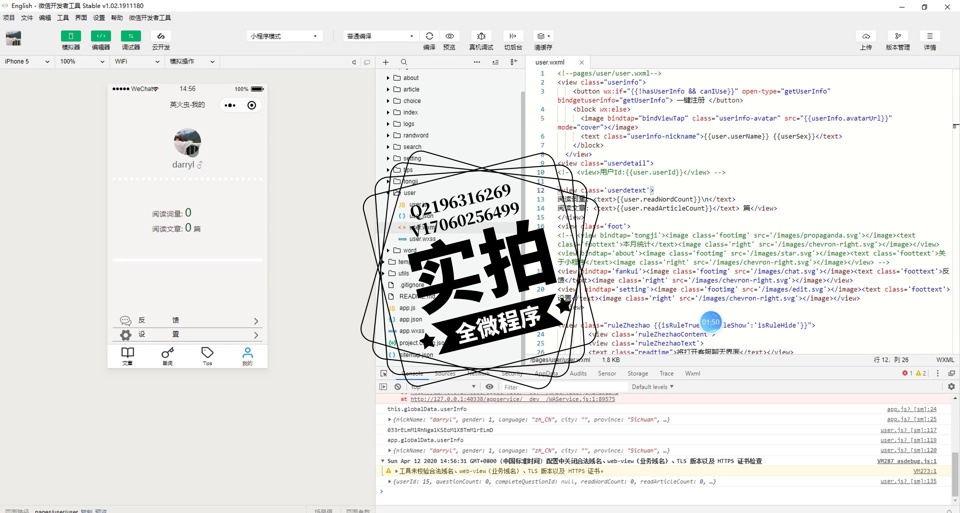Open version management (版本管理)
960x513 pixels.
[x=898, y=36]
